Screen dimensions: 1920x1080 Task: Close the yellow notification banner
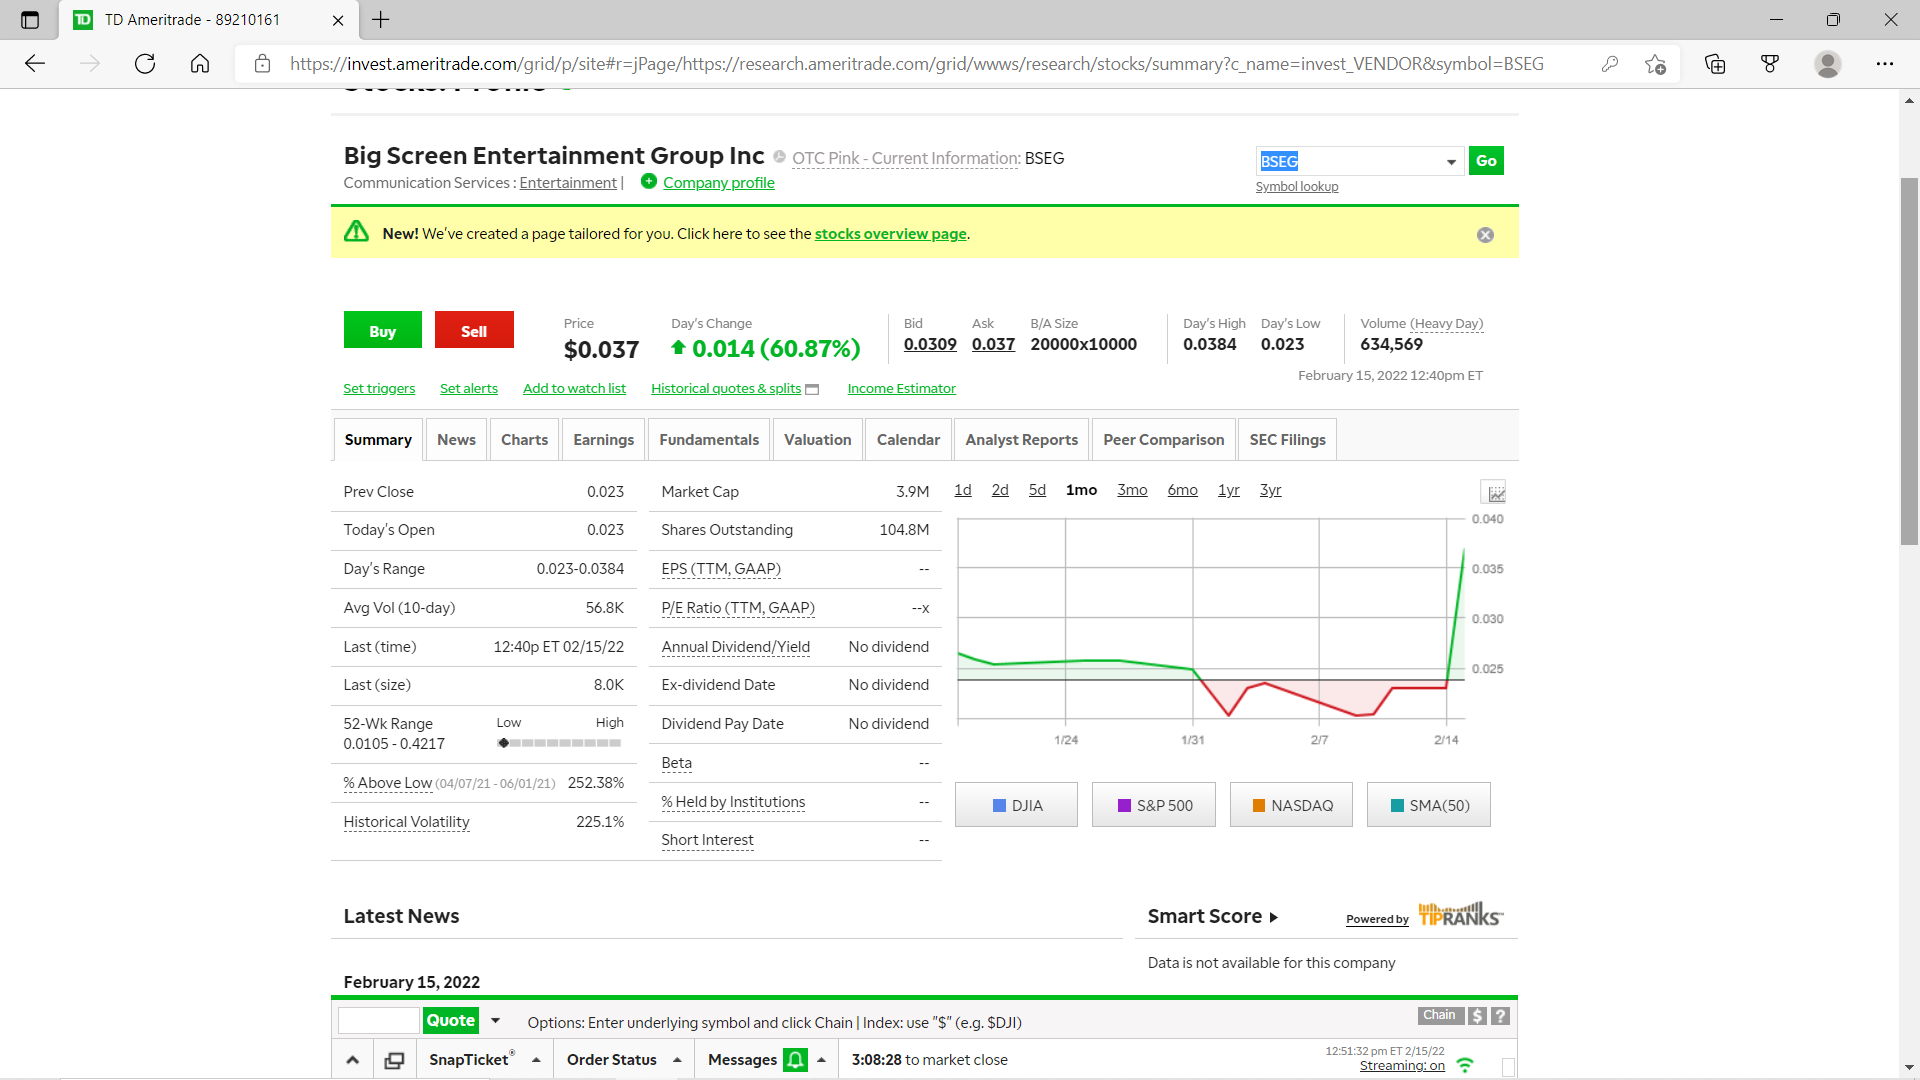point(1485,235)
